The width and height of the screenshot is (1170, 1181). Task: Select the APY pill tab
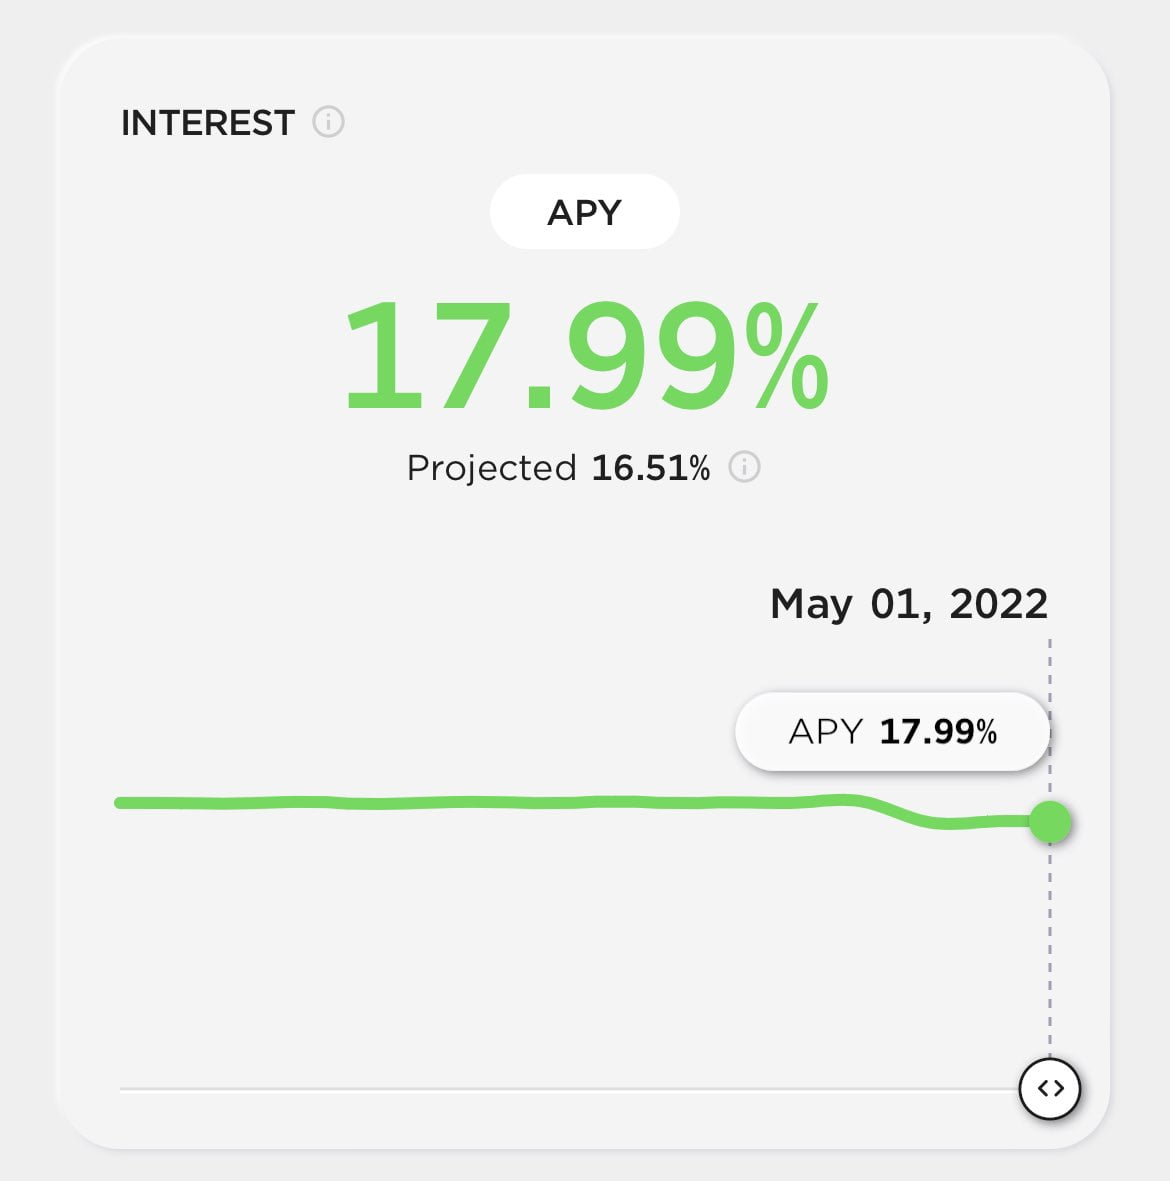[x=585, y=212]
